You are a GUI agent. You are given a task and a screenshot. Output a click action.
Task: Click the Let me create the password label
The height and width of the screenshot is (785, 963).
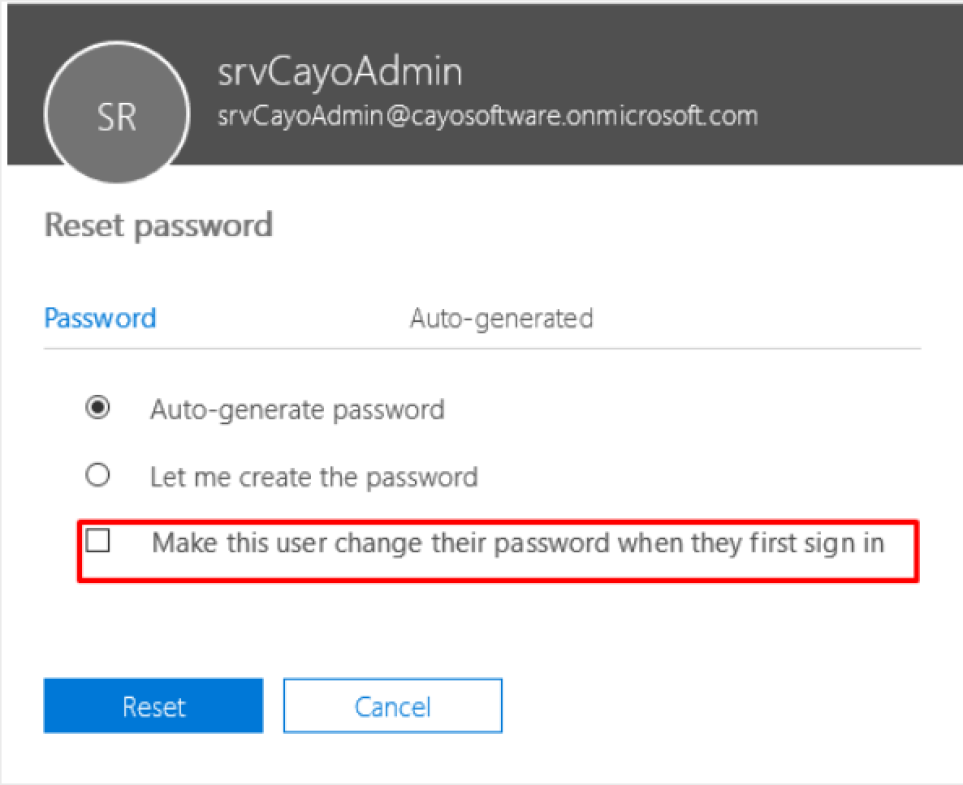click(314, 478)
